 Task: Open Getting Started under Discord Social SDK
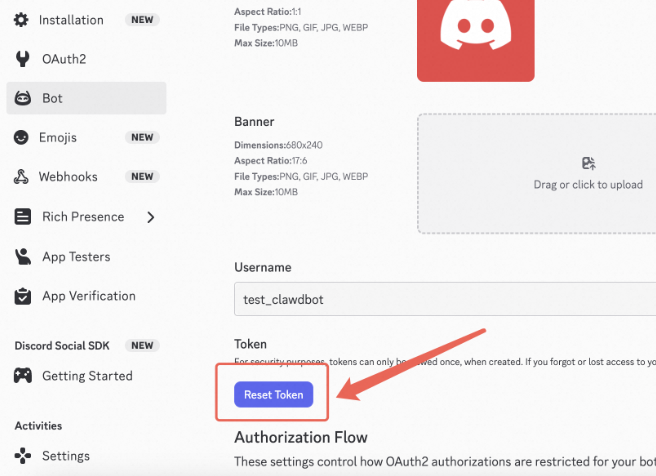(x=86, y=376)
